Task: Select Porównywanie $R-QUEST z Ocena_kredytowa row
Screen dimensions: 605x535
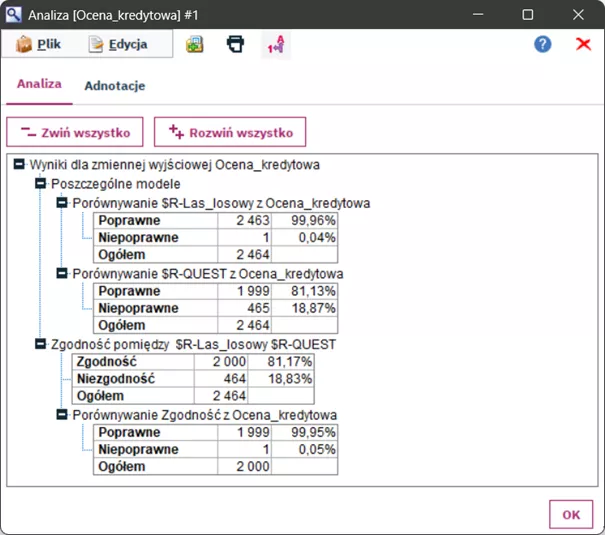Action: (x=208, y=274)
